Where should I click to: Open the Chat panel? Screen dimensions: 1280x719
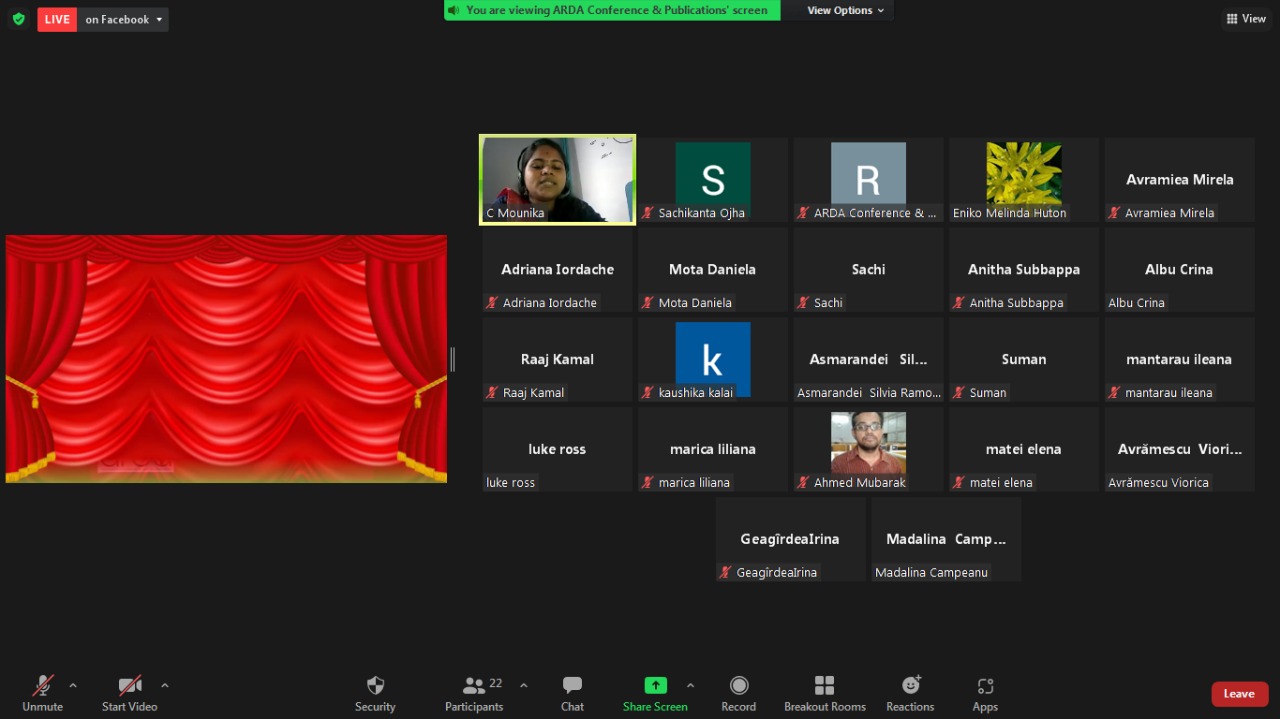pos(572,693)
